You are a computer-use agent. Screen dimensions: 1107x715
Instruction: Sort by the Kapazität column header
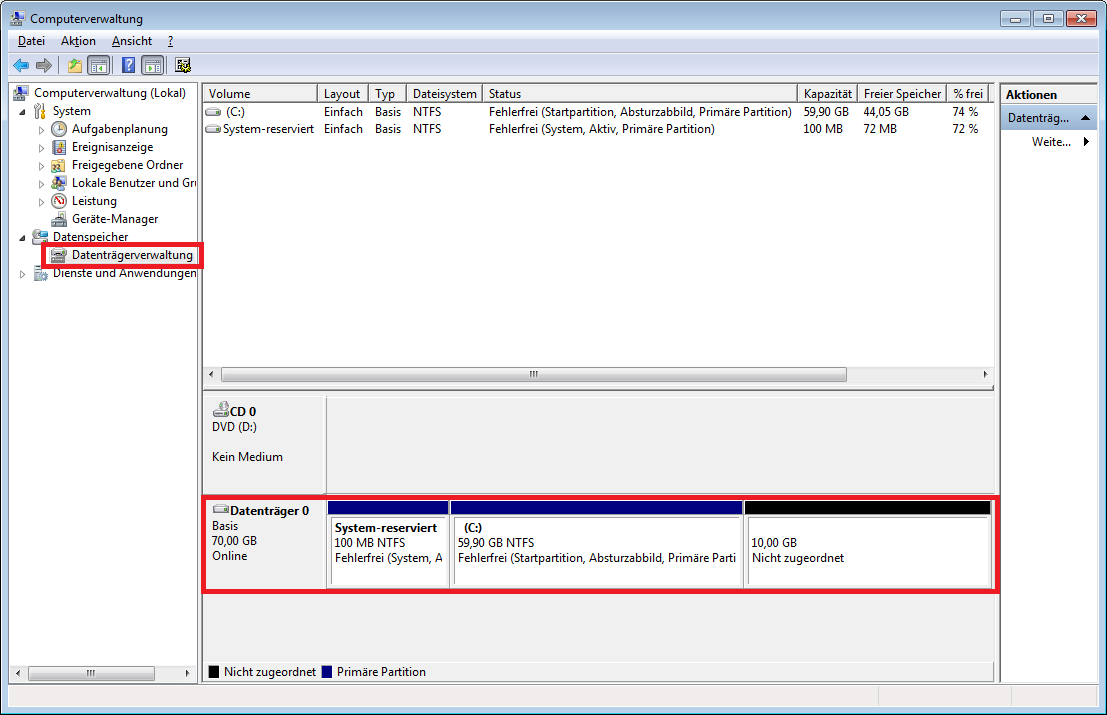tap(827, 94)
